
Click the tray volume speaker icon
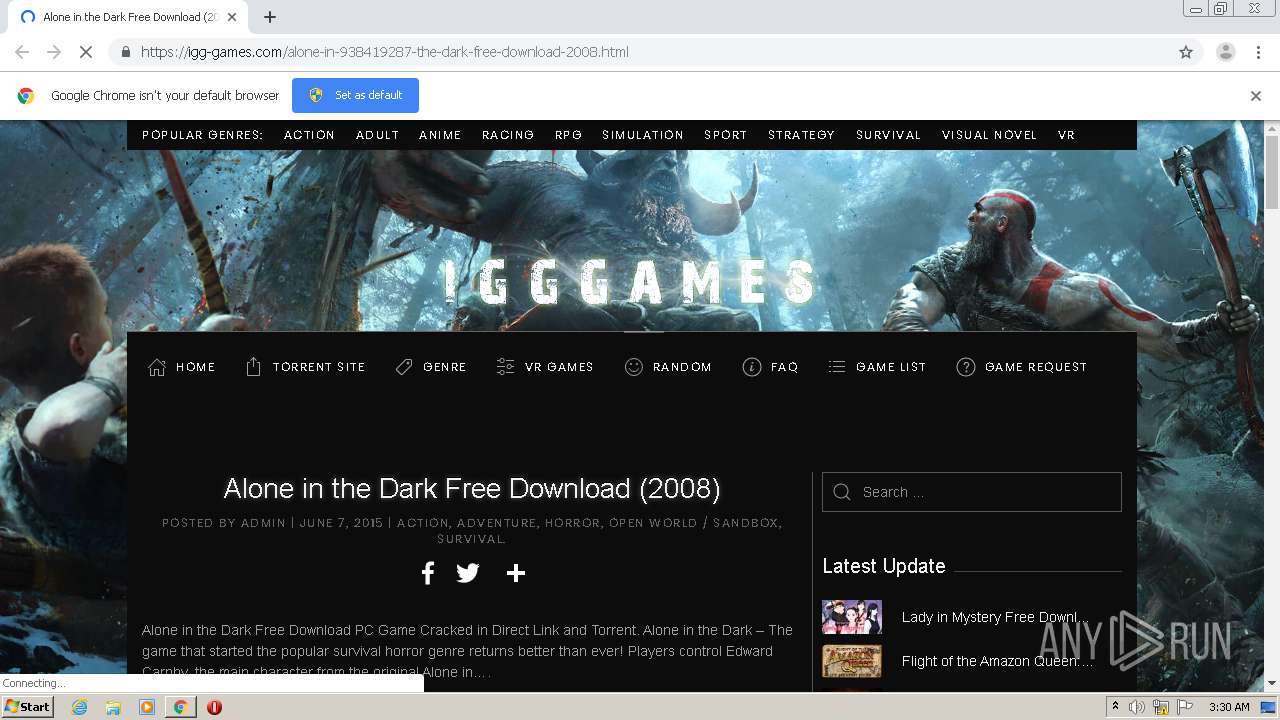tap(1137, 707)
